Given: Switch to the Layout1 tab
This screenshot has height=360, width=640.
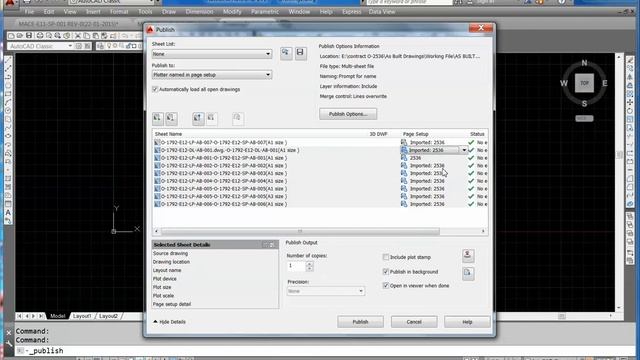Looking at the screenshot, I should click(x=82, y=316).
